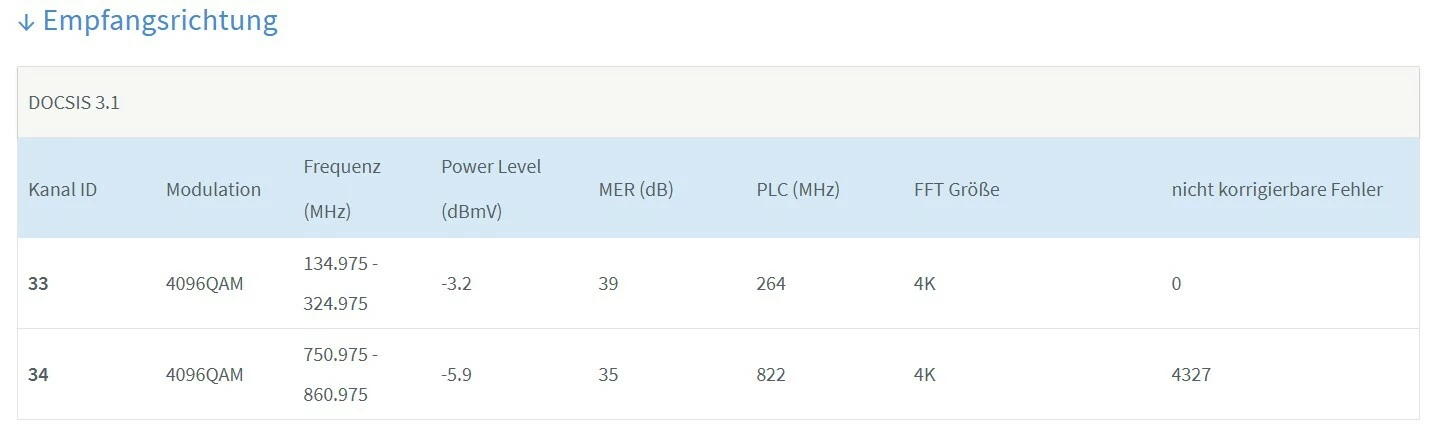Screen dimensions: 1433x431
Task: Click the Kanal ID column header
Action: point(62,189)
